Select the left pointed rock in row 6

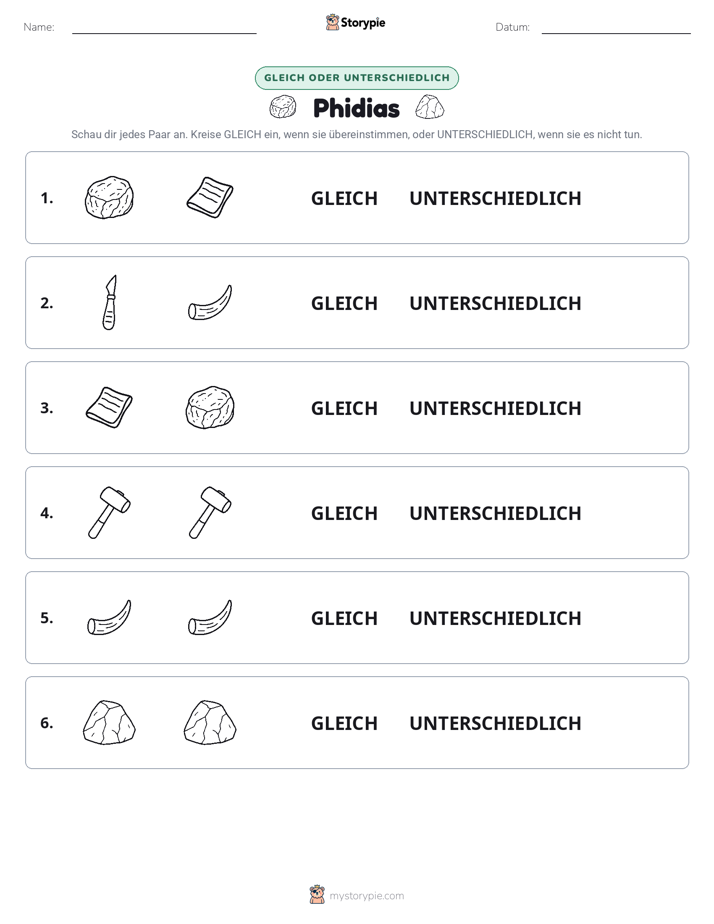[109, 722]
